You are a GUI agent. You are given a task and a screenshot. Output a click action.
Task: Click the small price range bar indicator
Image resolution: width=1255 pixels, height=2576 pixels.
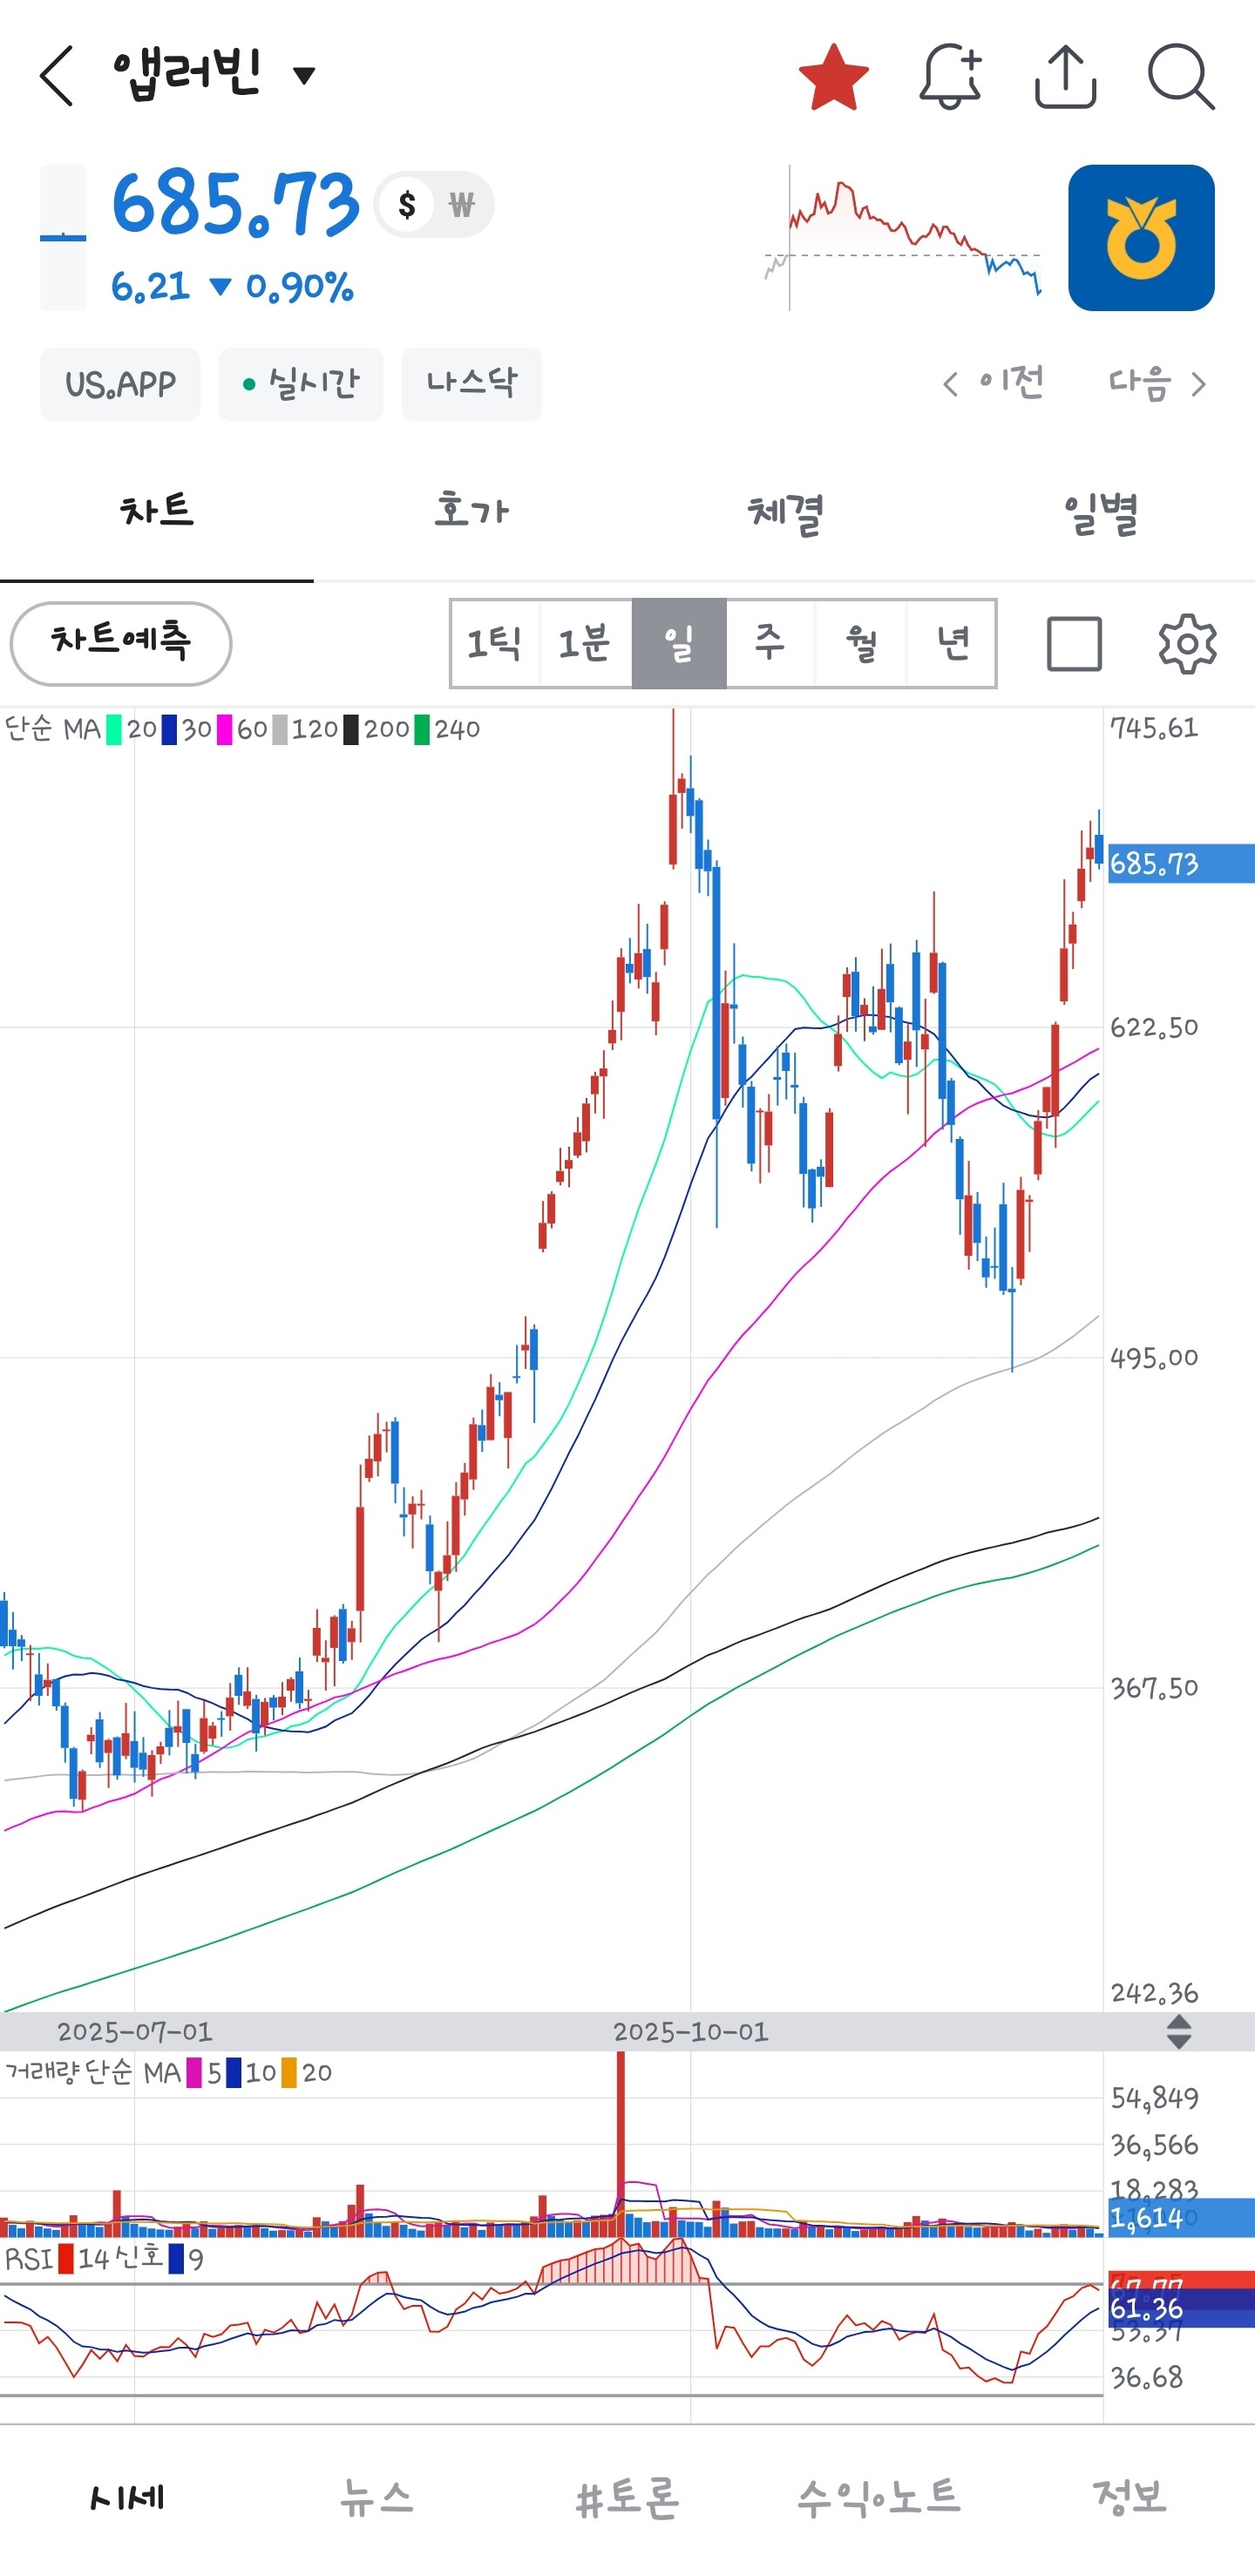pyautogui.click(x=63, y=238)
